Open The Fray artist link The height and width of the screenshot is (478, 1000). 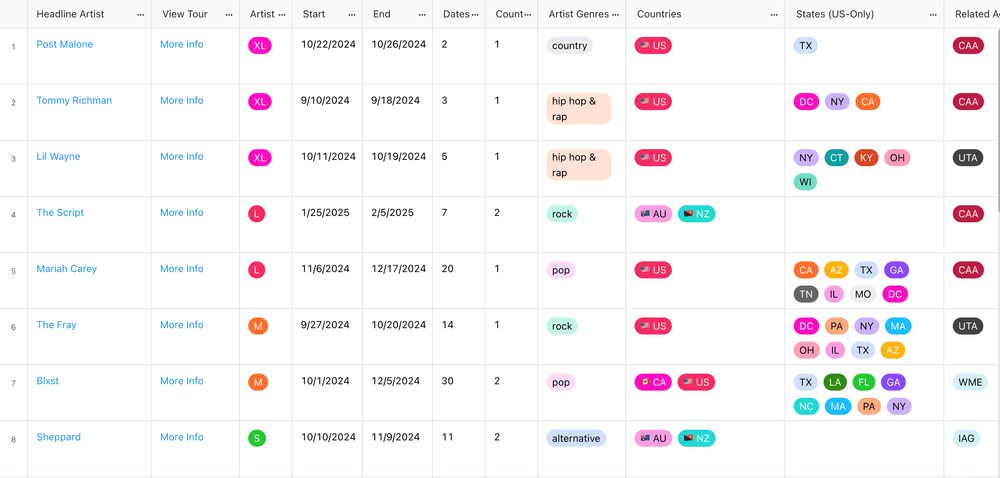click(56, 325)
